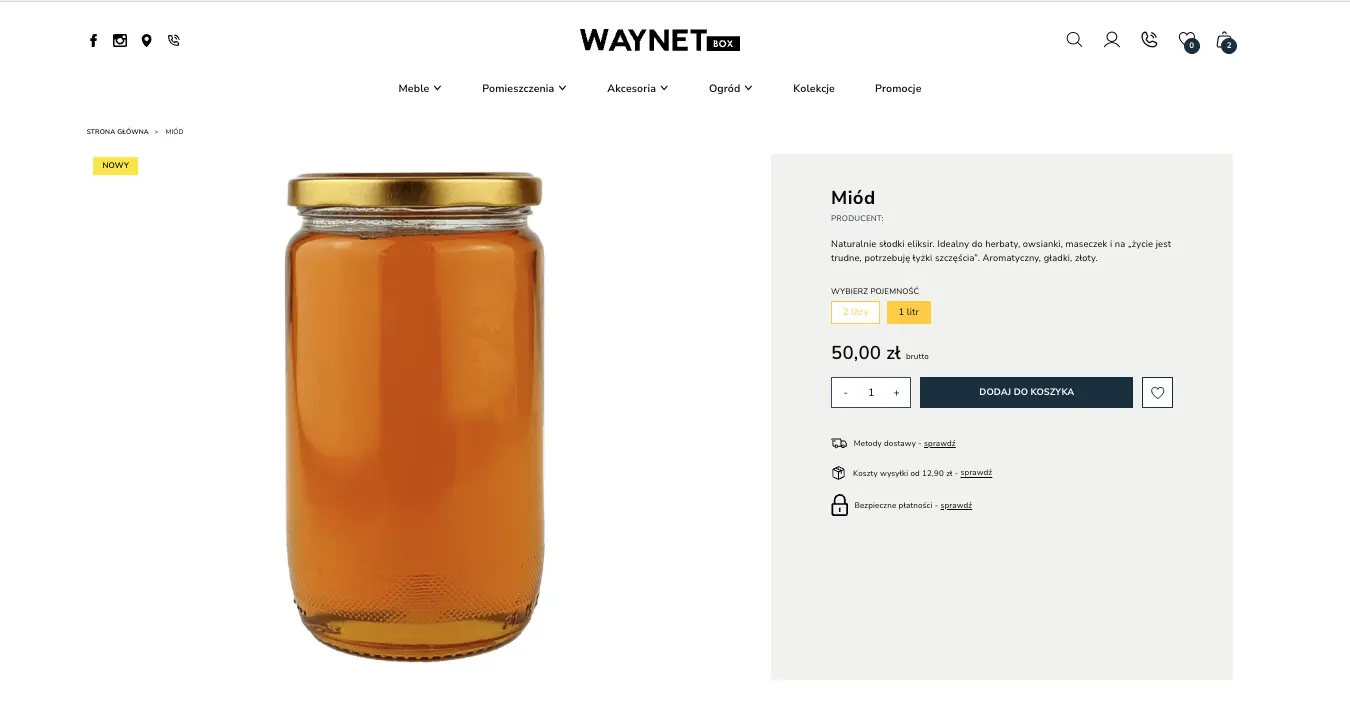Open the Kolekcje menu item
Viewport: 1350px width, 723px height.
[814, 88]
